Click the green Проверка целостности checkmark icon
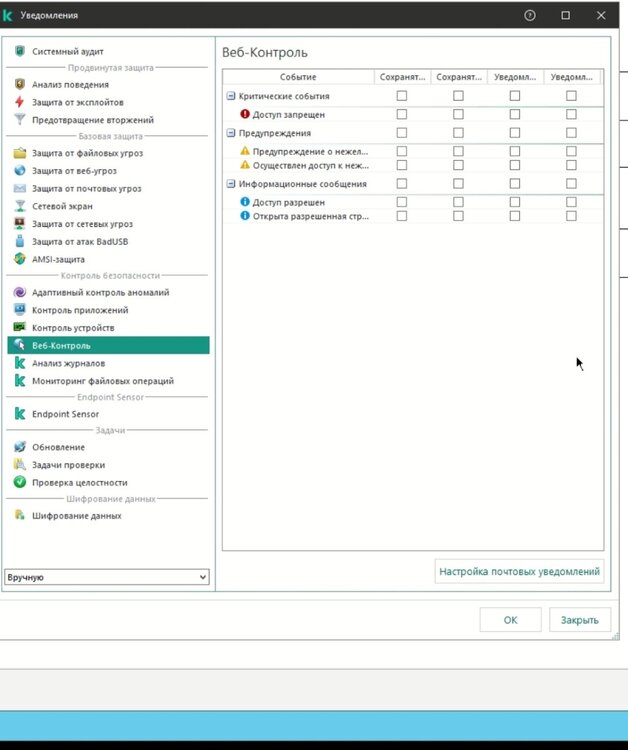This screenshot has height=750, width=628. [20, 482]
